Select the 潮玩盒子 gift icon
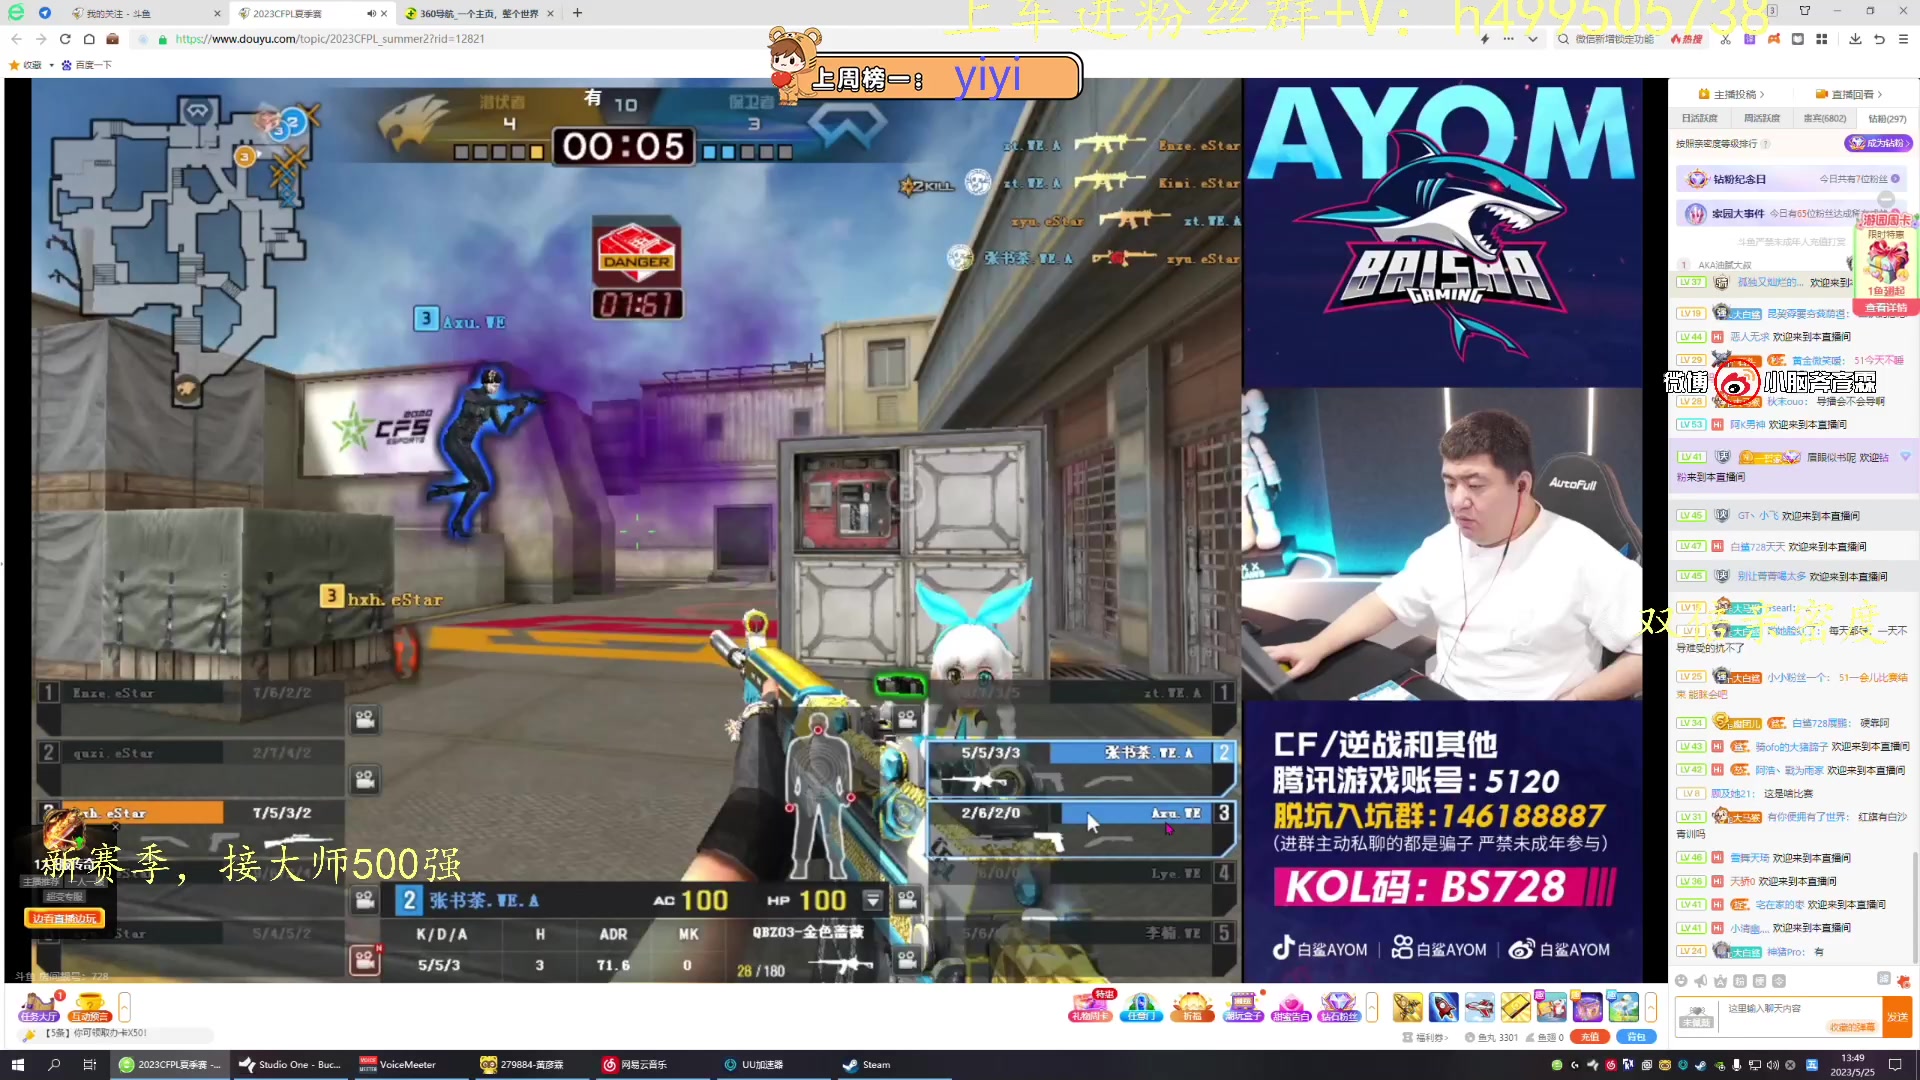 point(1242,1006)
